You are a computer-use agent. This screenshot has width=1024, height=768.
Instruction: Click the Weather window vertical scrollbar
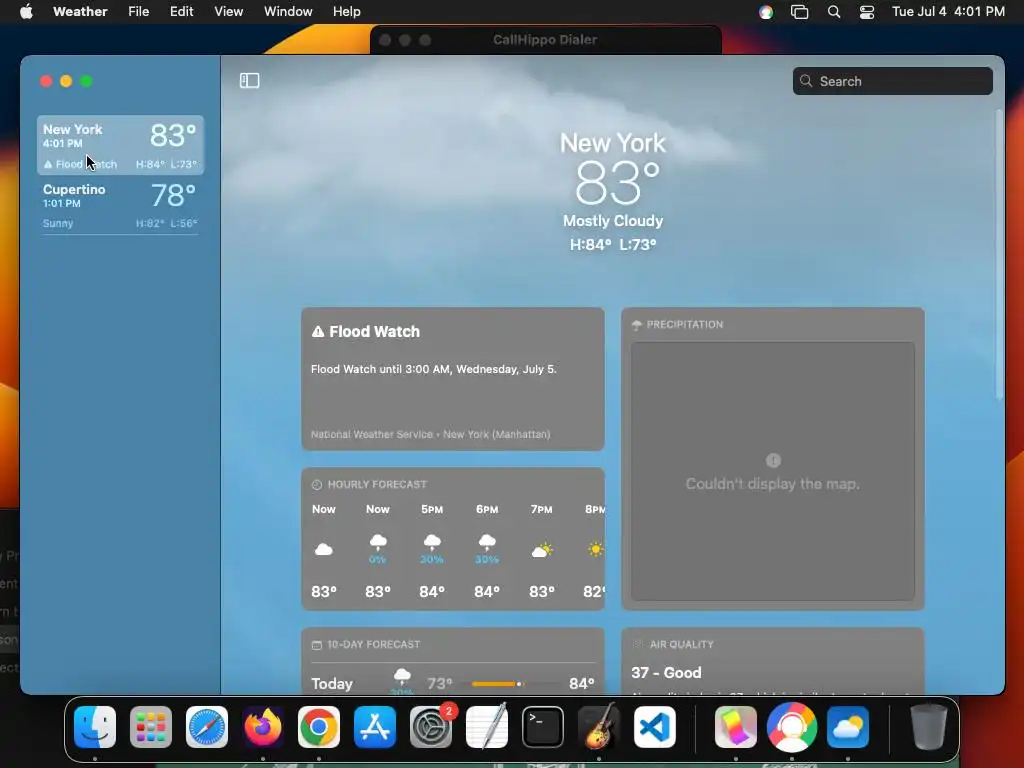coord(999,255)
